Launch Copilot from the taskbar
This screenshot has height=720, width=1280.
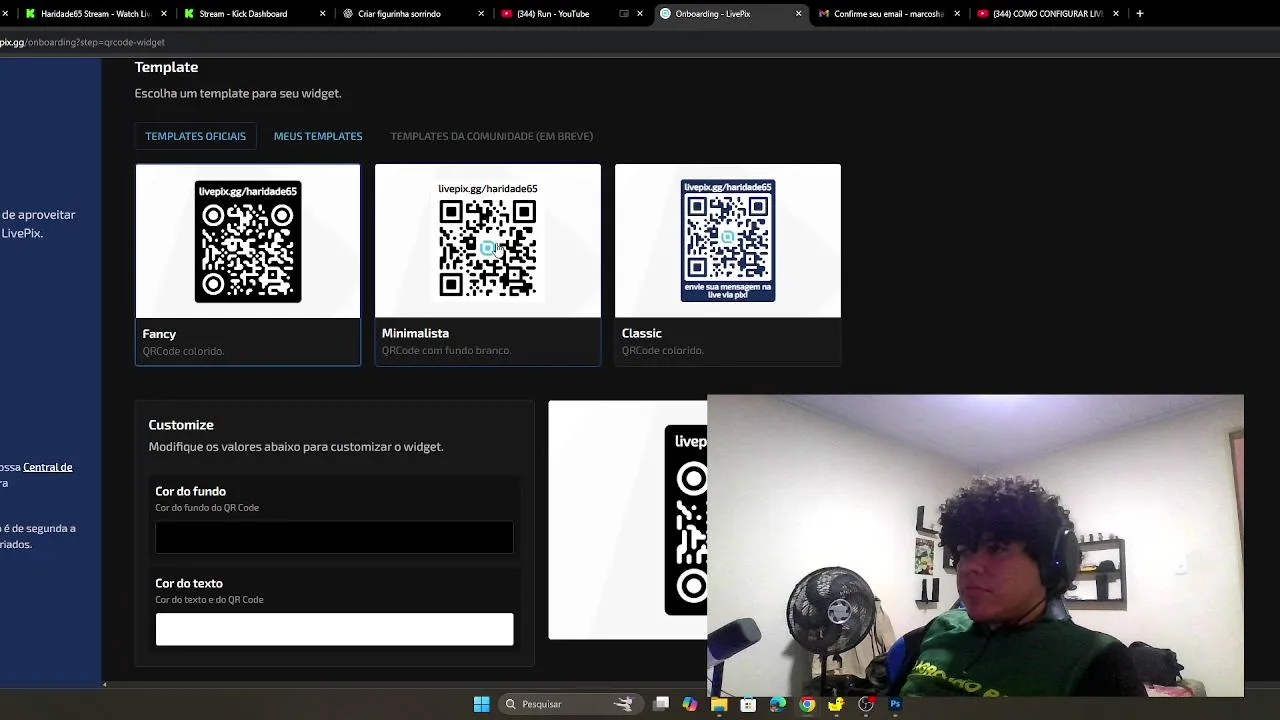pyautogui.click(x=690, y=704)
